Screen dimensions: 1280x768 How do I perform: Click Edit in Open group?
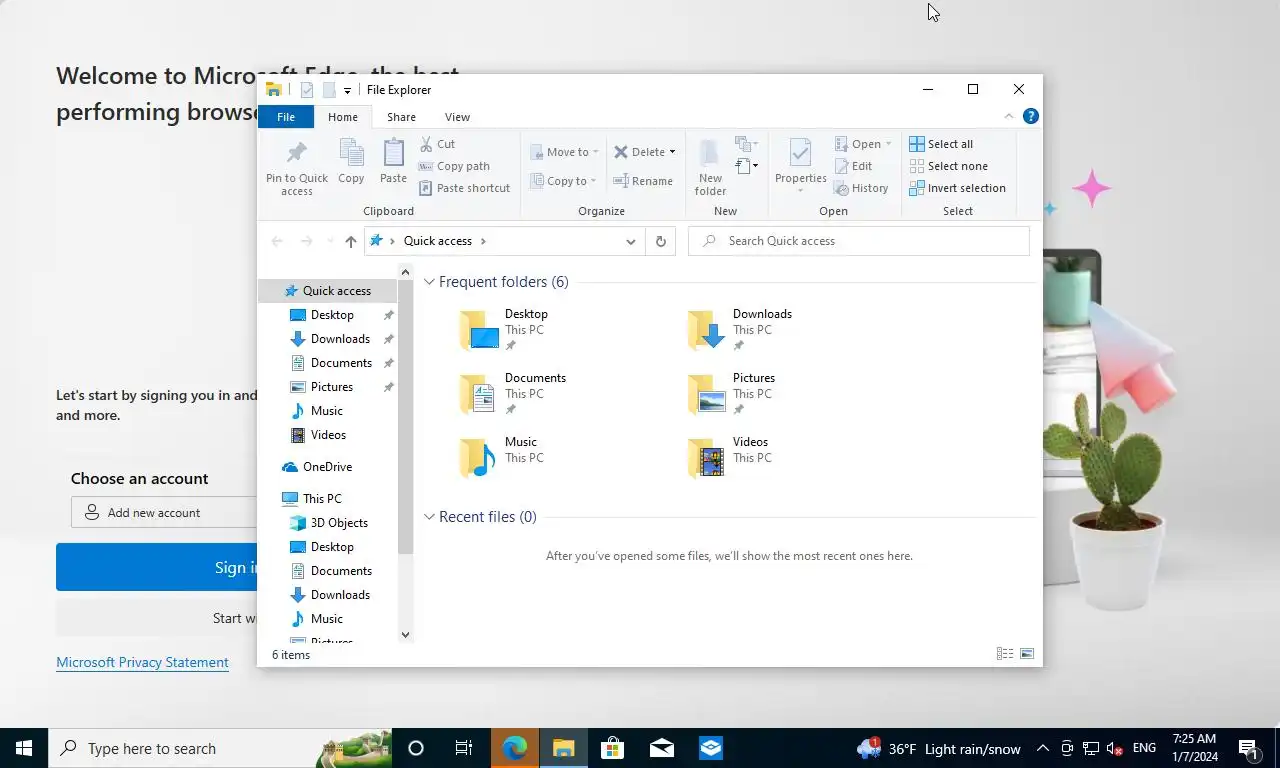(853, 166)
